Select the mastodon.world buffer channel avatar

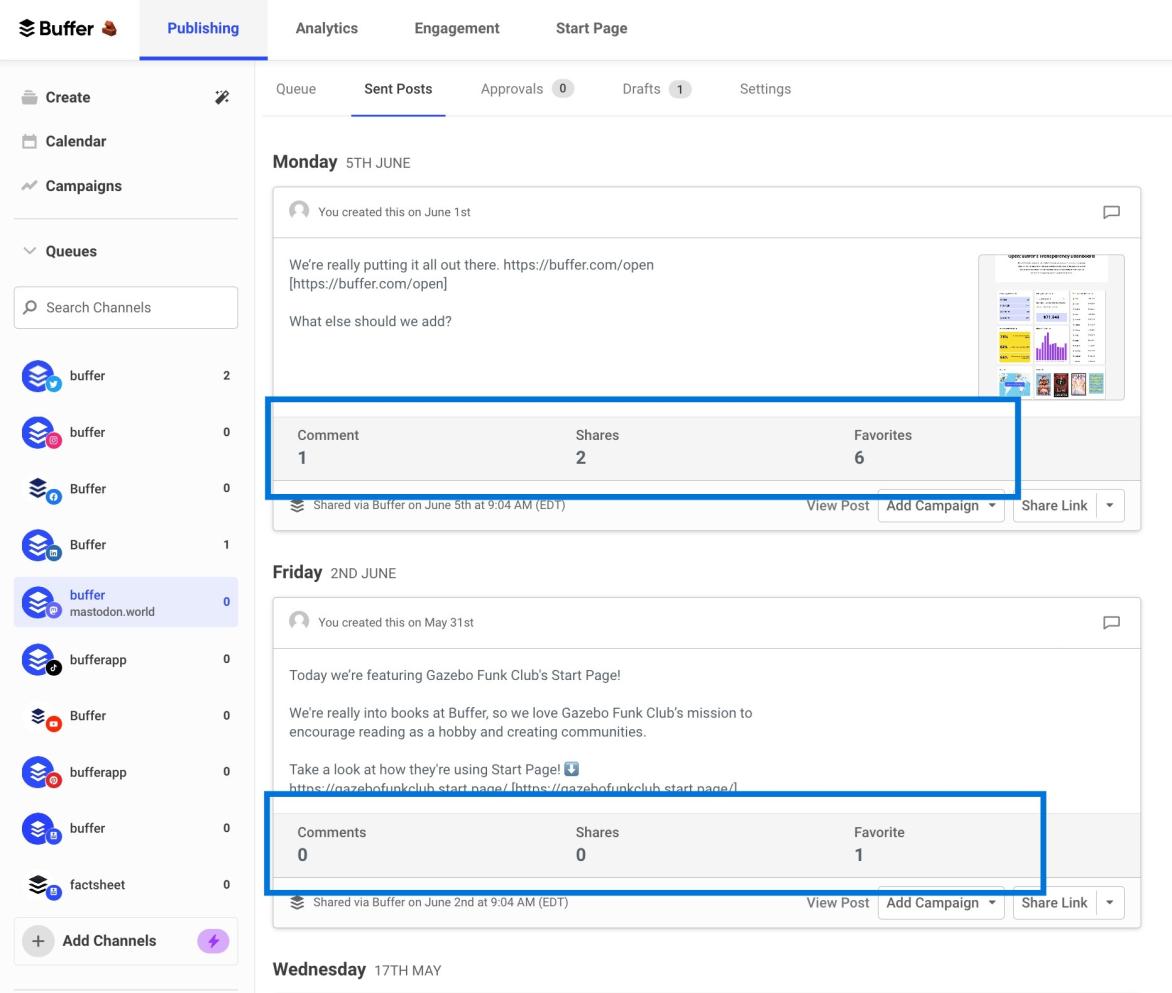(x=40, y=602)
